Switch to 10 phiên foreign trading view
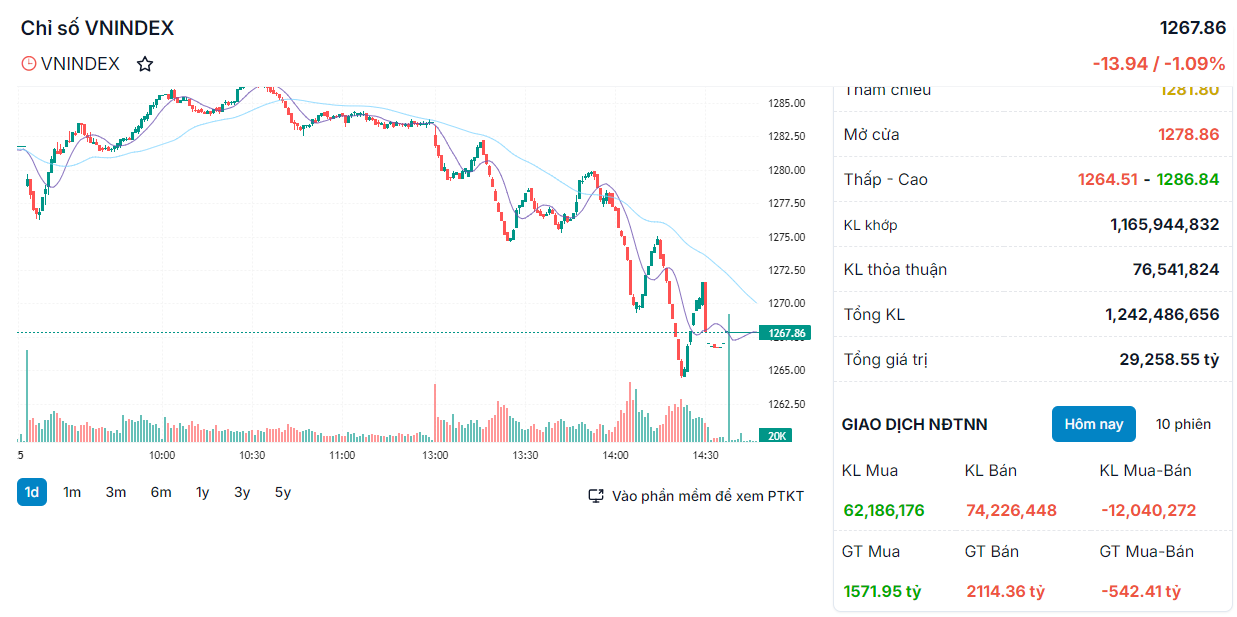The image size is (1237, 617). click(1183, 424)
